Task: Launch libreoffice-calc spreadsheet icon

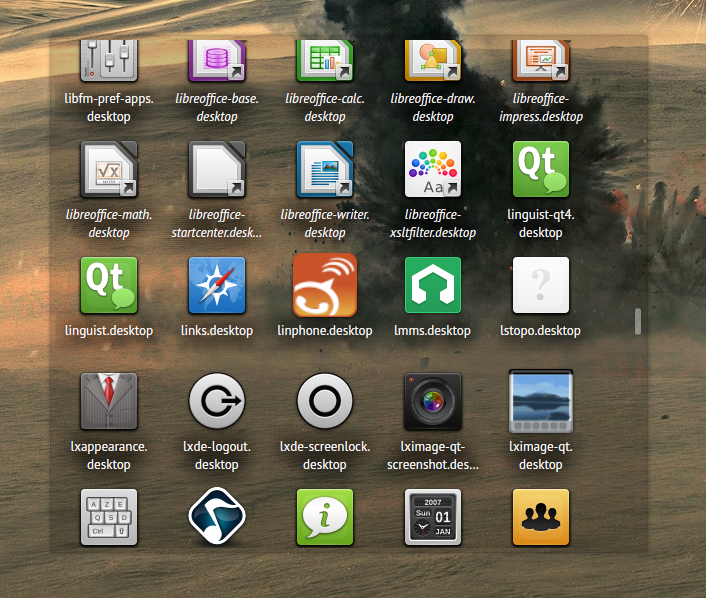Action: (x=325, y=60)
